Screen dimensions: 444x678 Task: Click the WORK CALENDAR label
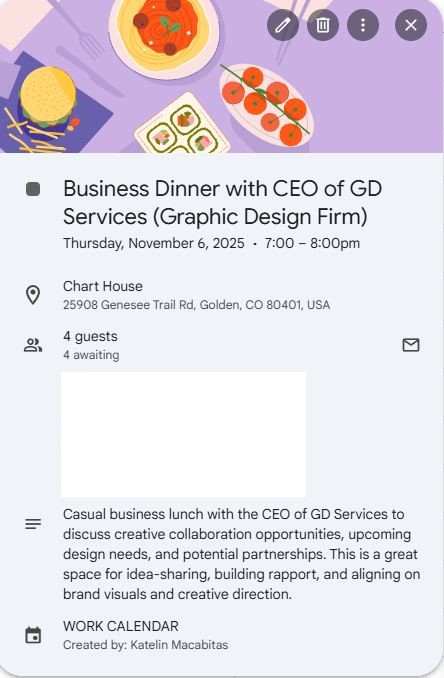(x=121, y=626)
